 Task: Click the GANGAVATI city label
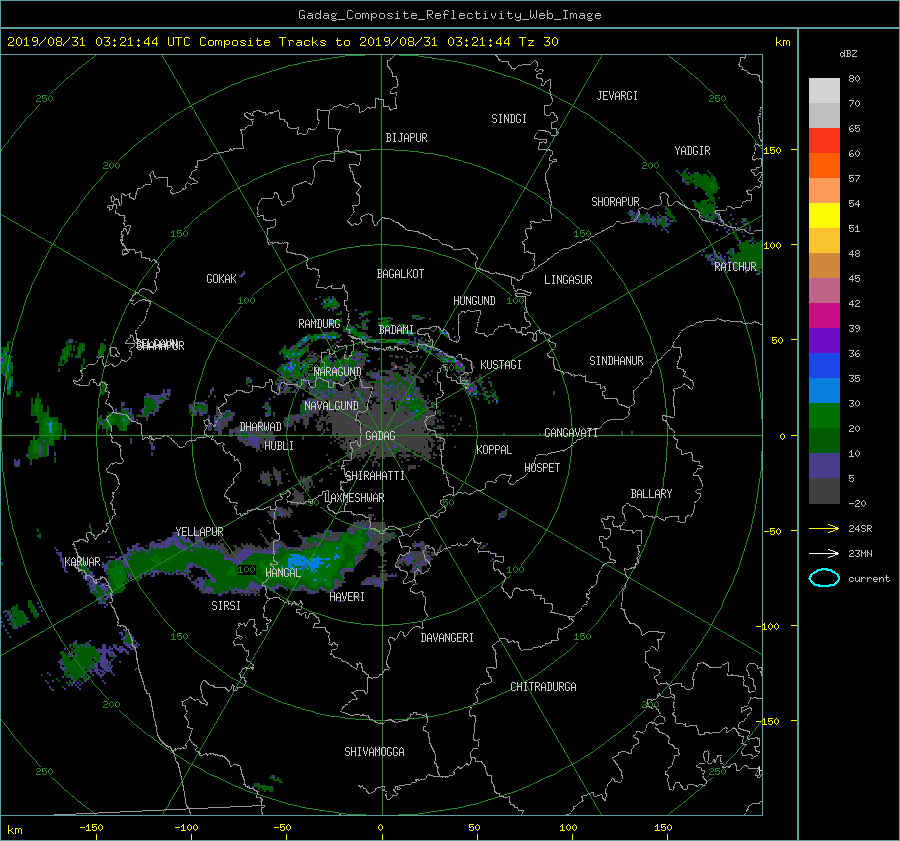(x=571, y=432)
